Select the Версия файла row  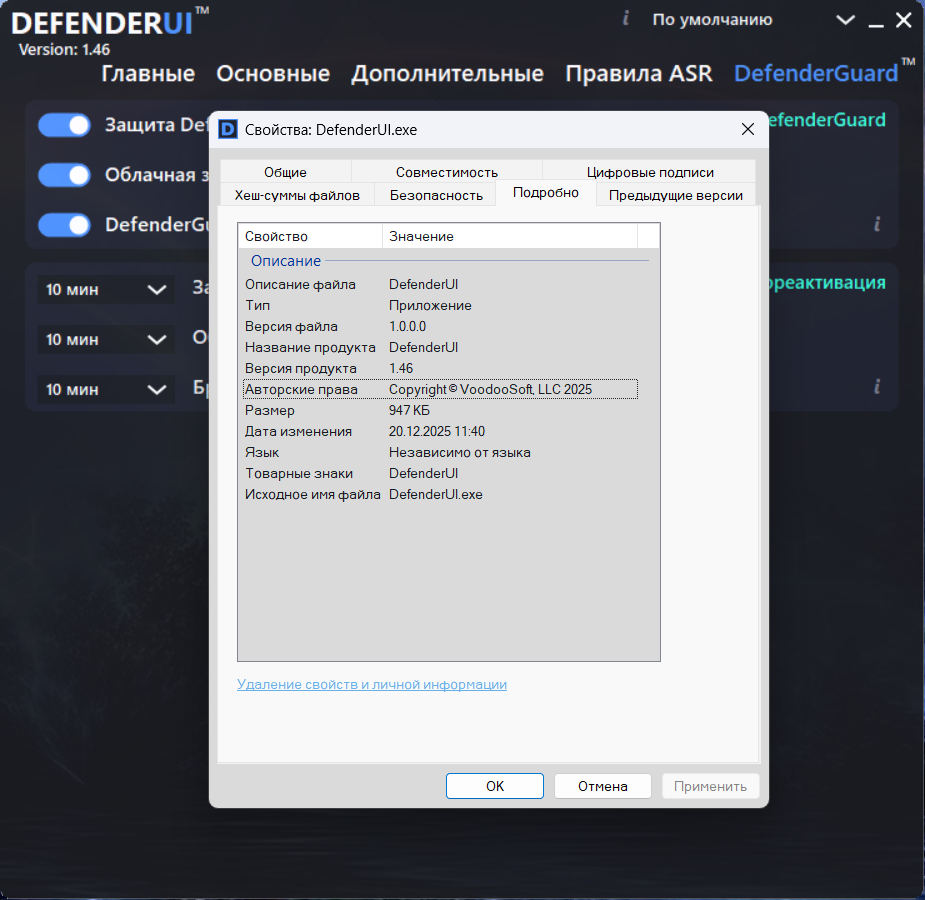tap(440, 326)
